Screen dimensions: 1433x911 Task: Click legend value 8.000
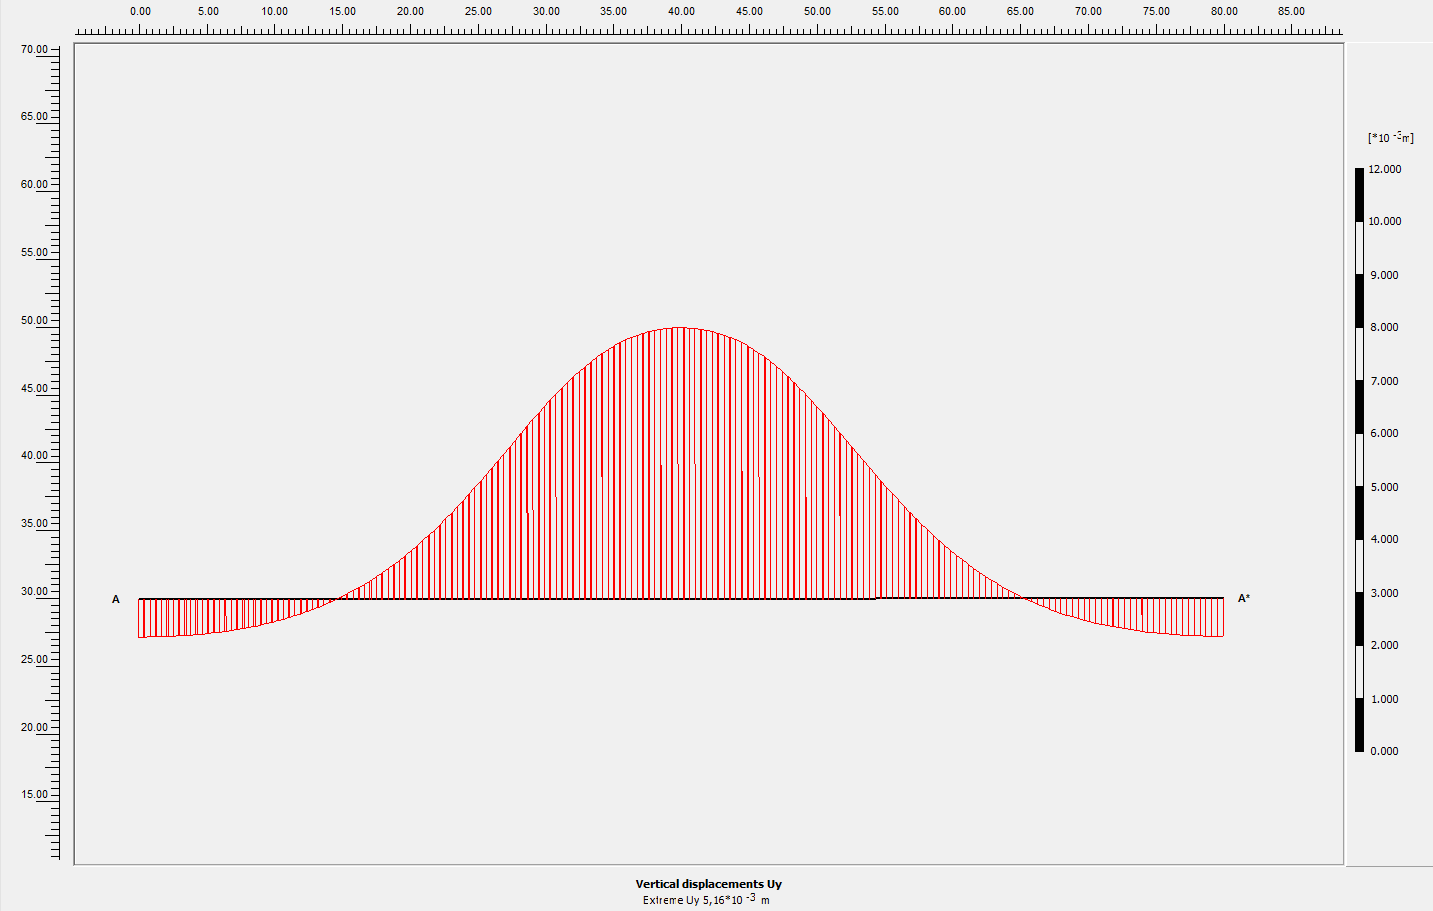click(1385, 327)
